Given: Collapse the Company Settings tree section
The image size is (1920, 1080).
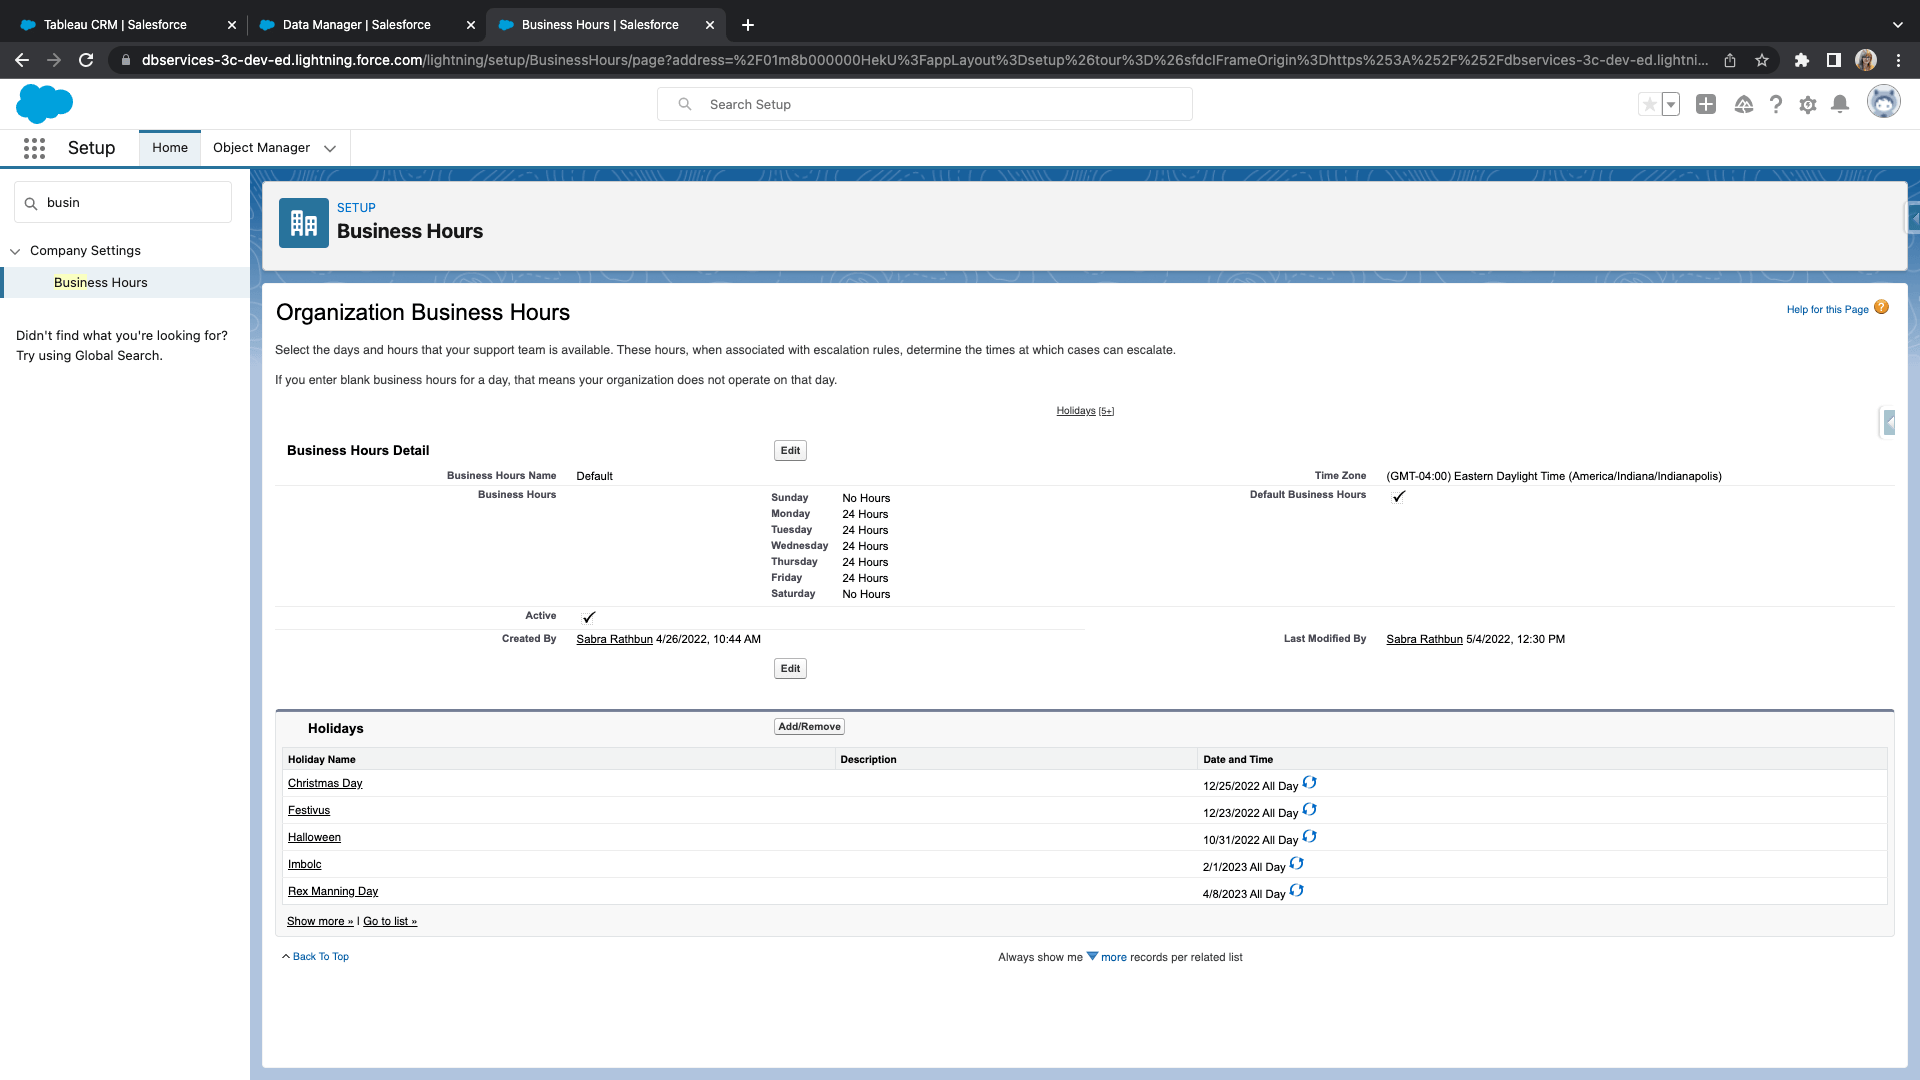Looking at the screenshot, I should 15,251.
